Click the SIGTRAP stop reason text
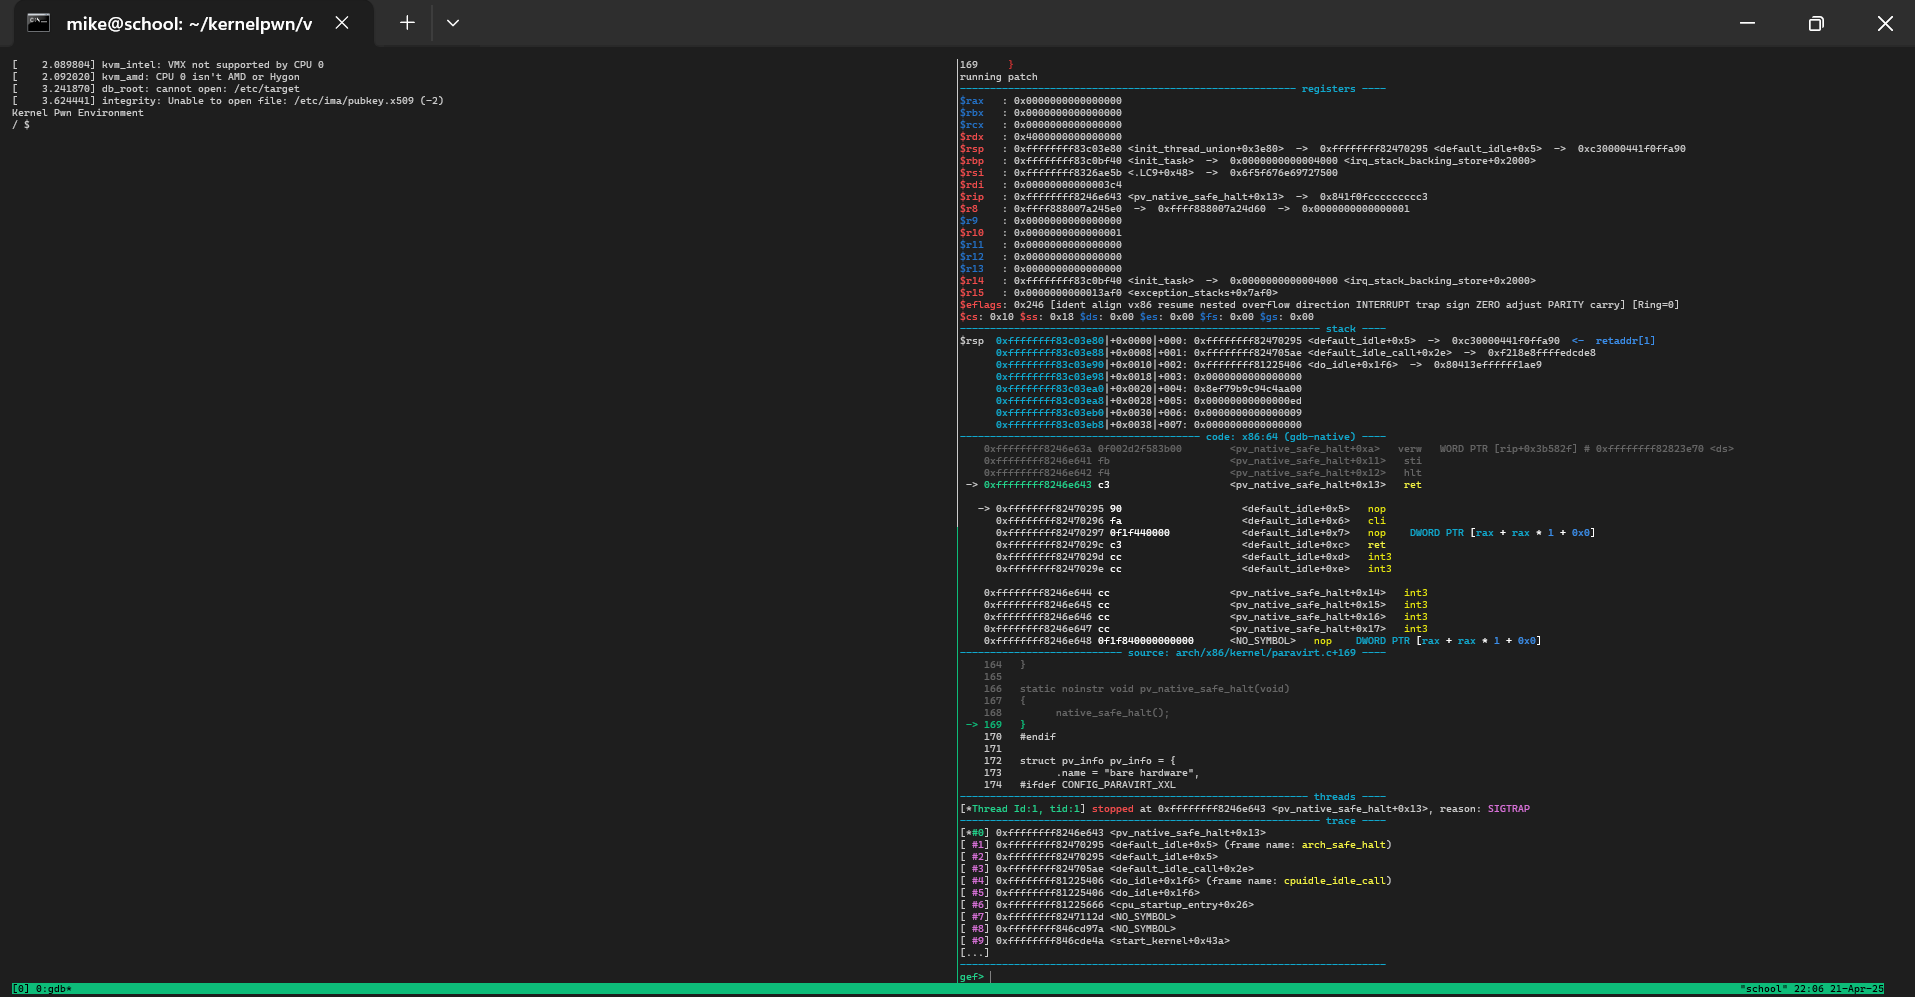Image resolution: width=1915 pixels, height=997 pixels. point(1508,809)
